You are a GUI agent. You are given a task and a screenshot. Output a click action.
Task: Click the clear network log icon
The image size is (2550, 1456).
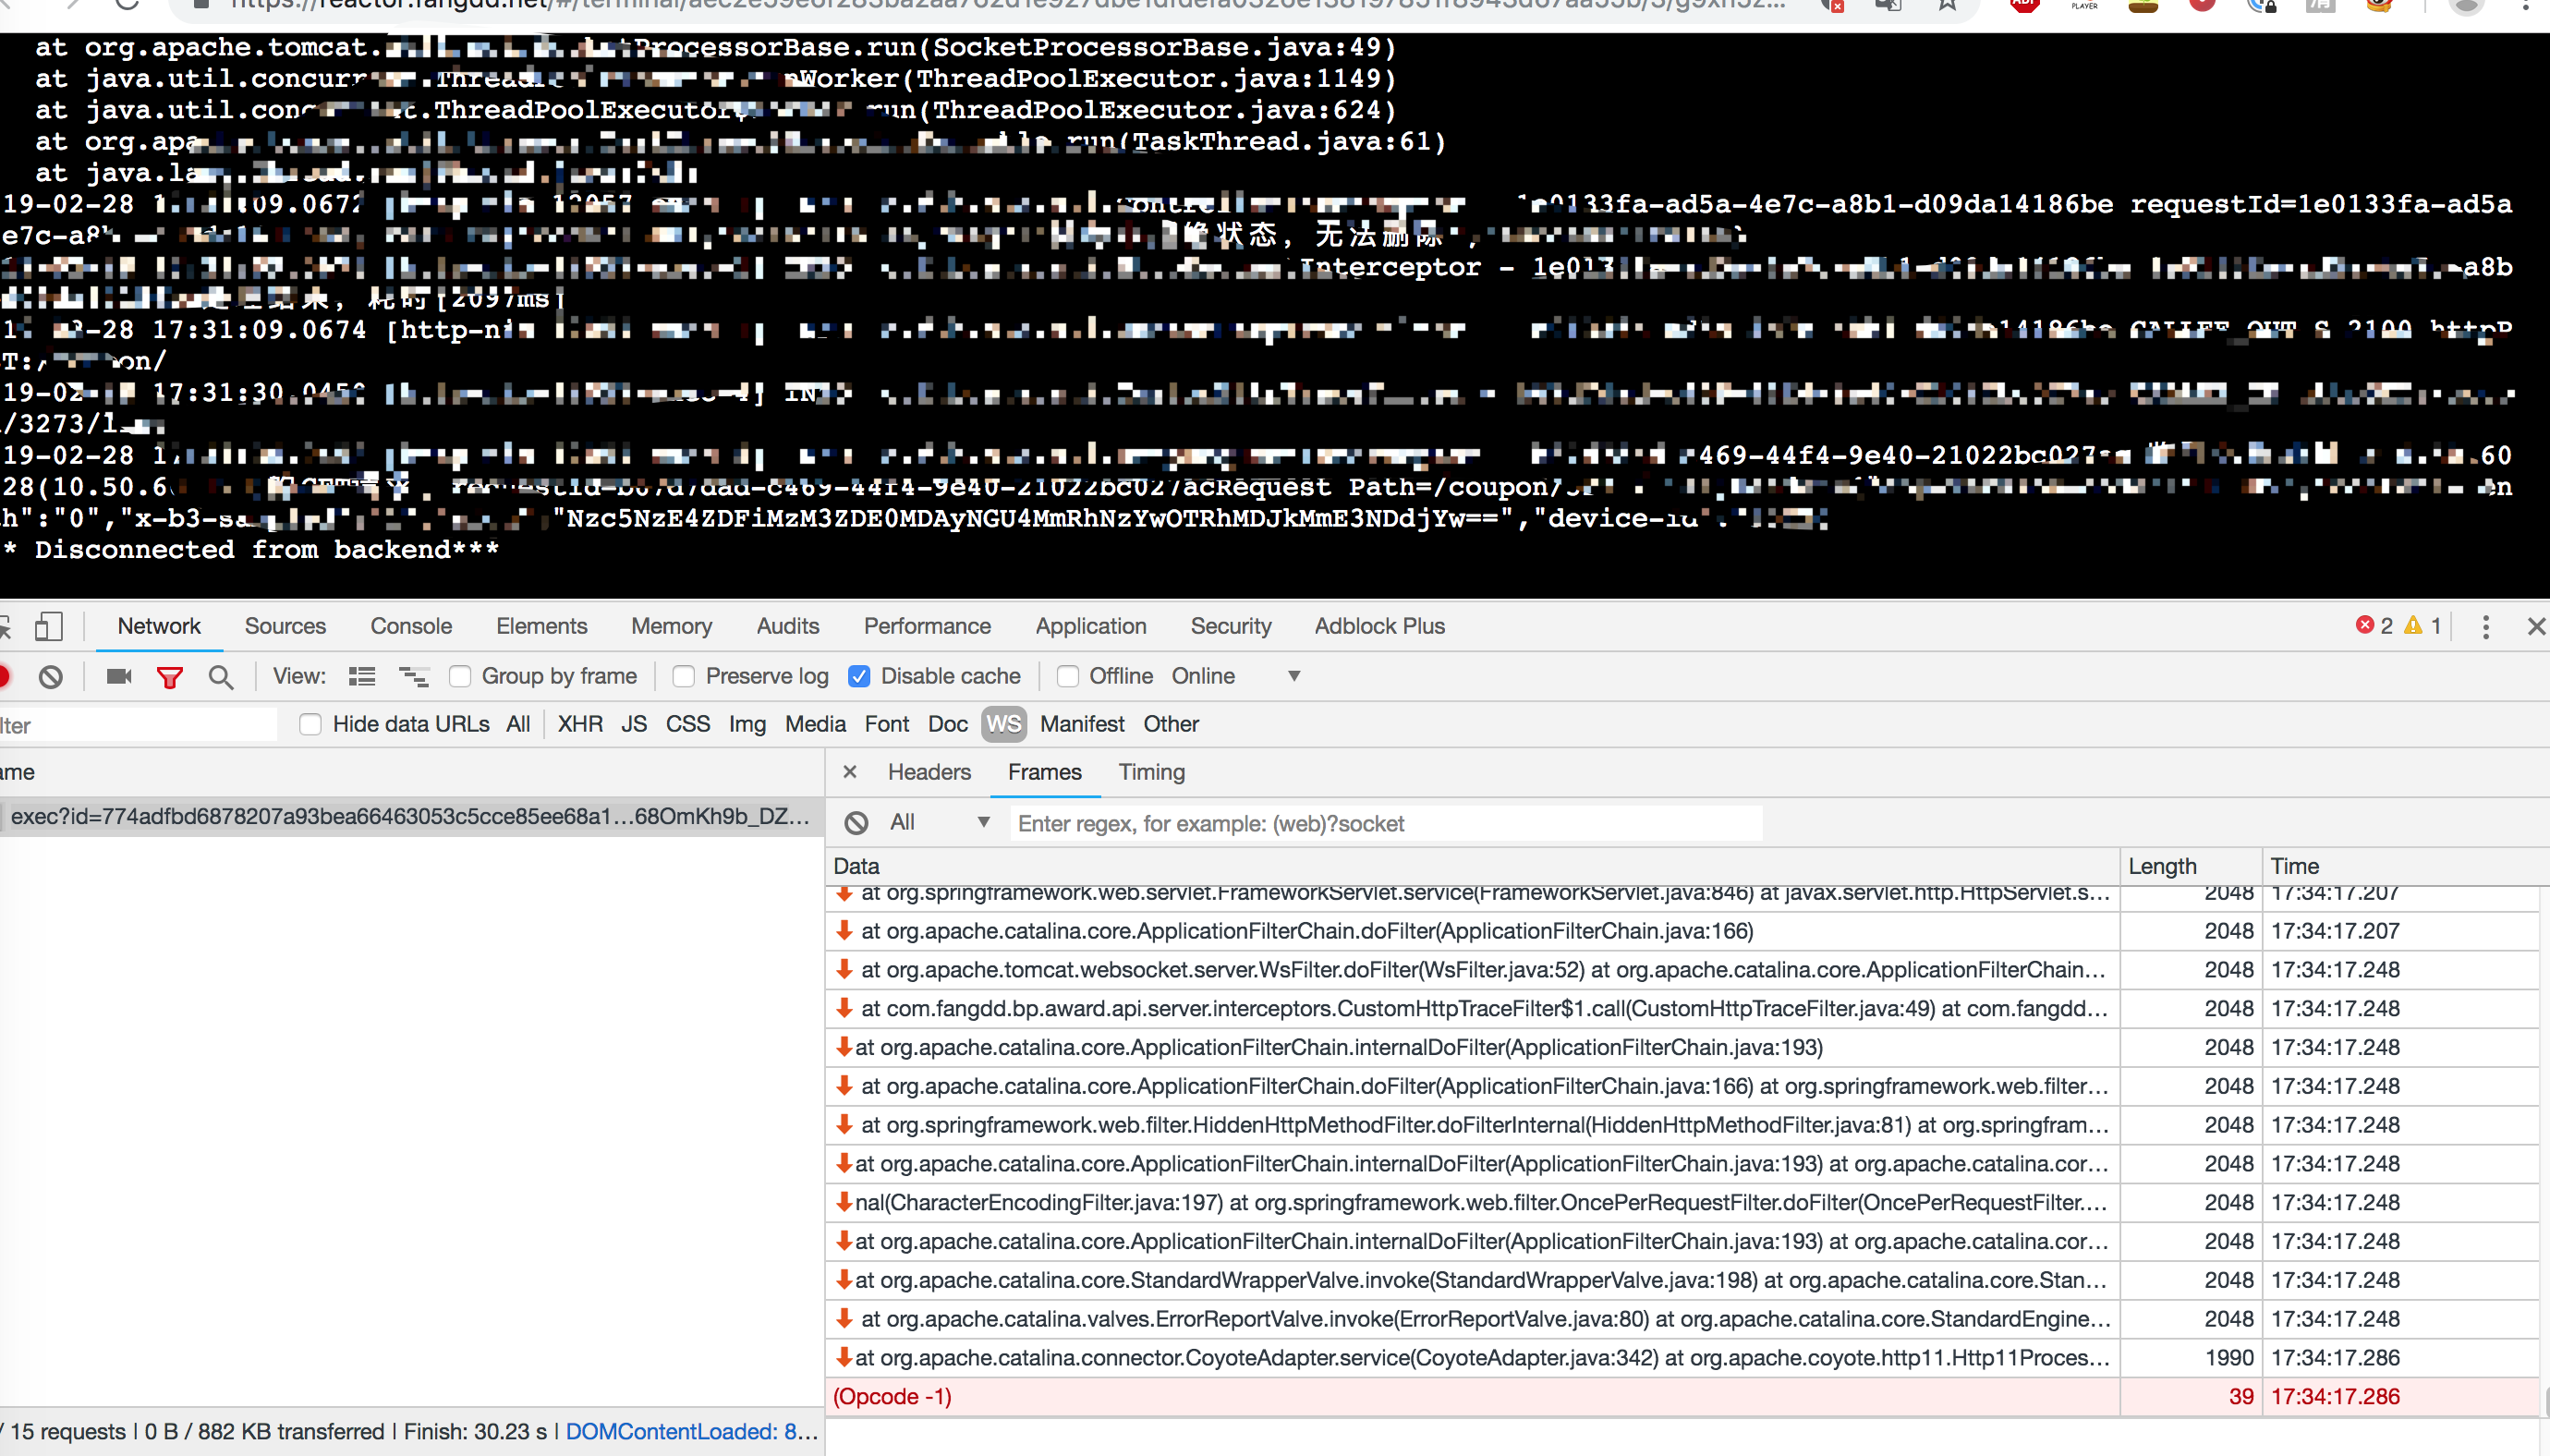pos(51,677)
